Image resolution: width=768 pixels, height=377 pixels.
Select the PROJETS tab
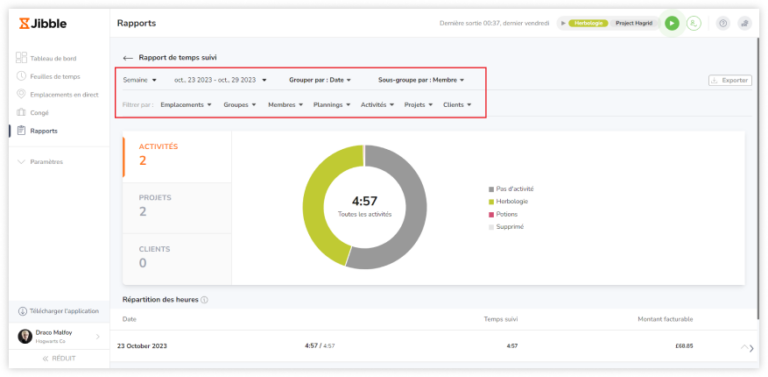[177, 208]
